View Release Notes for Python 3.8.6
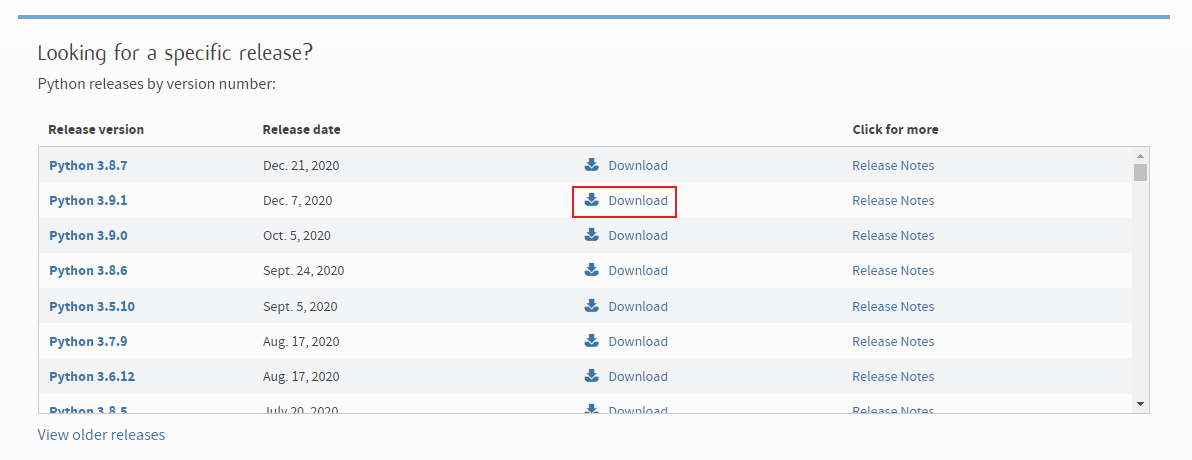Image resolution: width=1192 pixels, height=460 pixels. pyautogui.click(x=893, y=271)
